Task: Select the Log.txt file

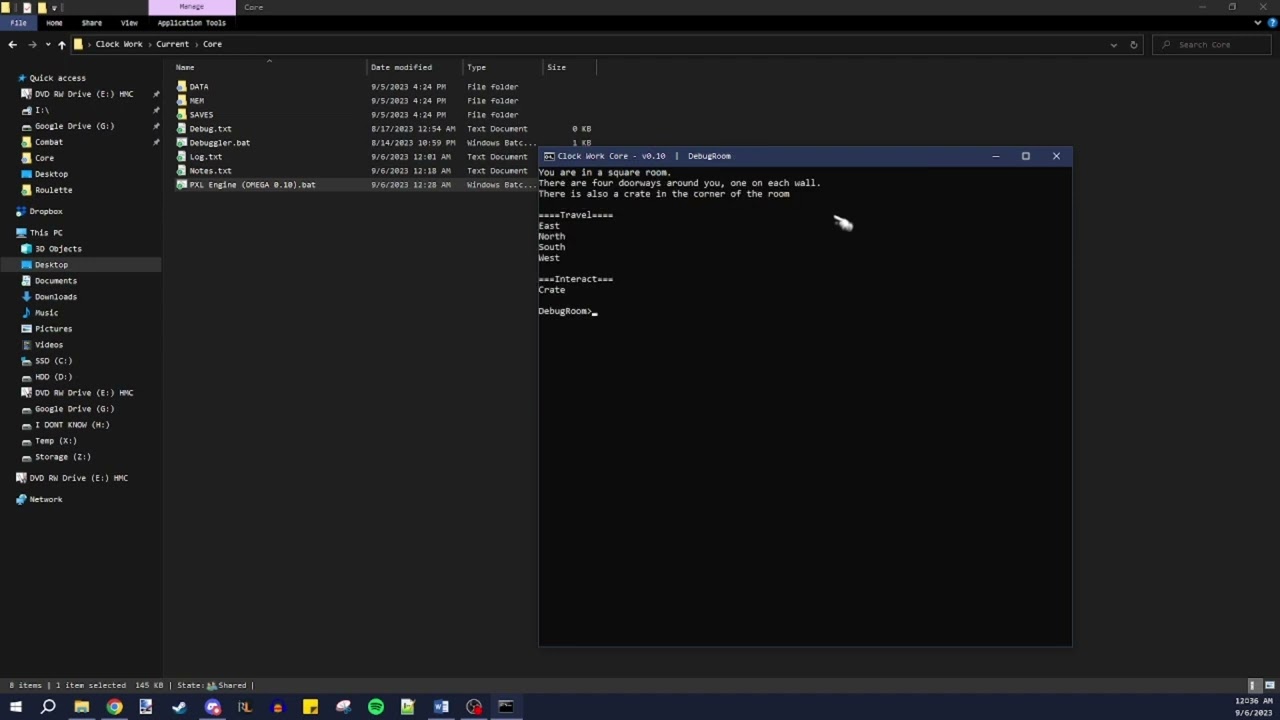Action: [205, 157]
